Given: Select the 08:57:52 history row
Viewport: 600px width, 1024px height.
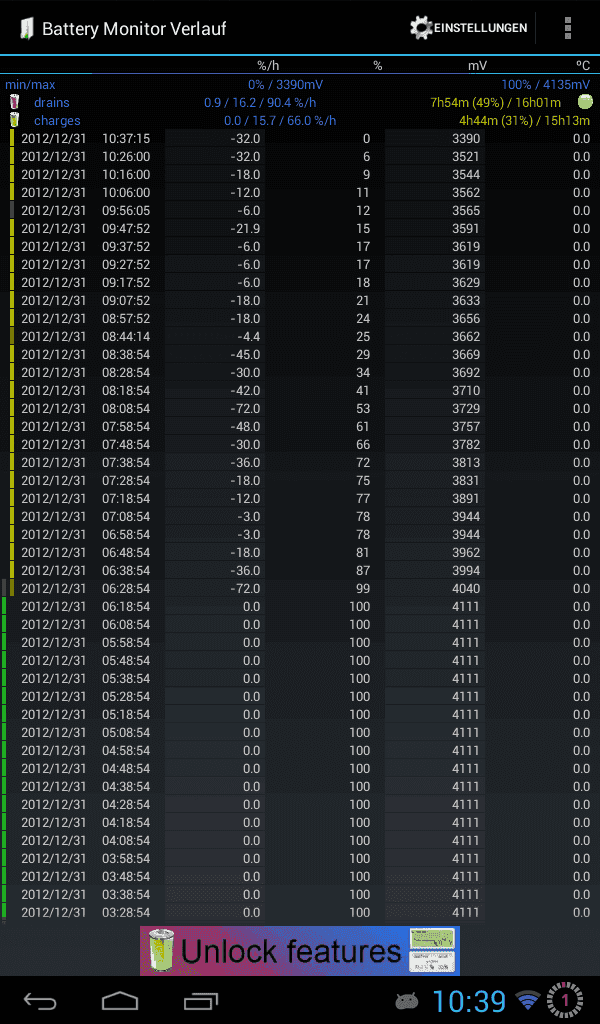Looking at the screenshot, I should pos(300,318).
